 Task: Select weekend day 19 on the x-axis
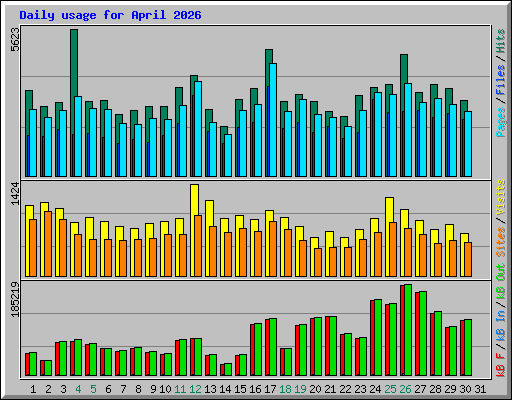(300, 389)
